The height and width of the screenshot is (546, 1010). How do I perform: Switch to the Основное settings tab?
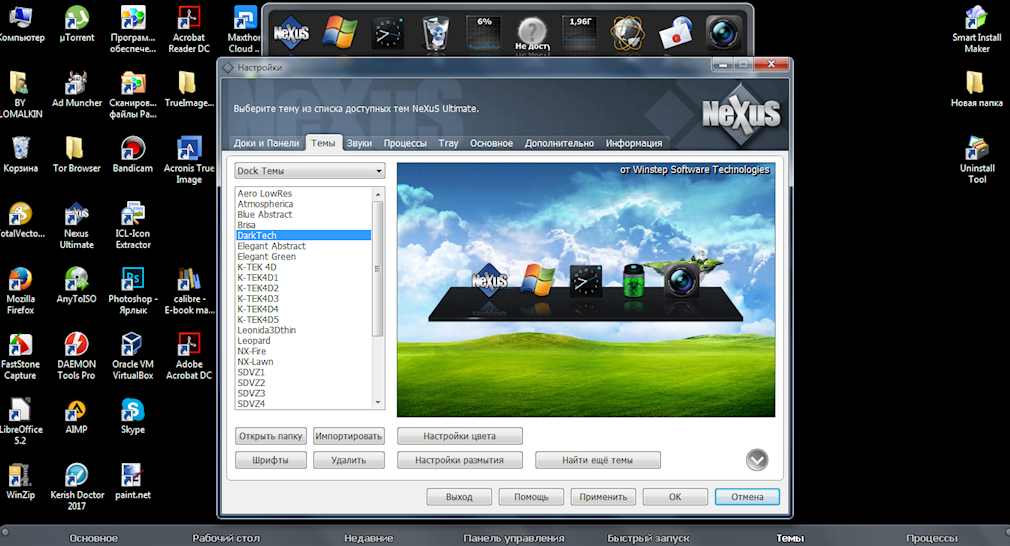coord(491,143)
